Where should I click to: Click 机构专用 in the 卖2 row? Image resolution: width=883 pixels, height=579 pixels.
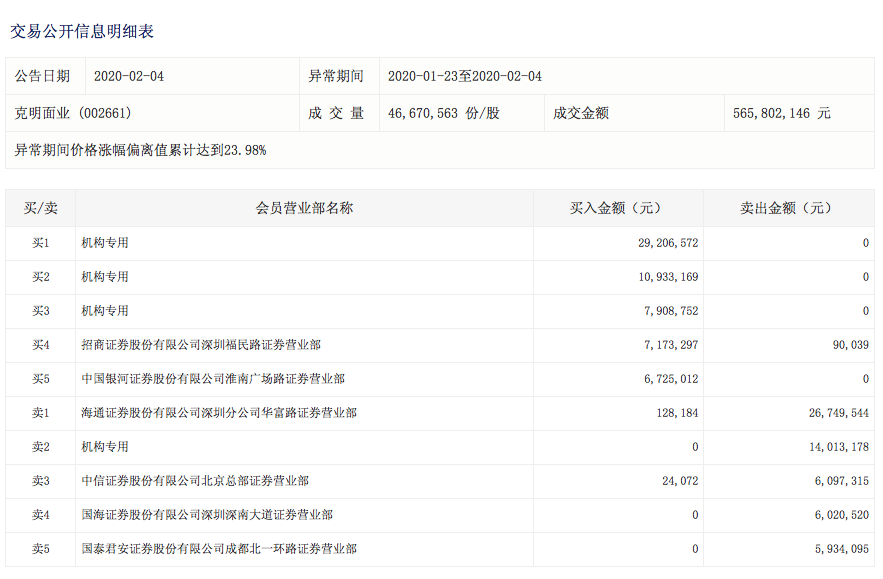coord(105,447)
